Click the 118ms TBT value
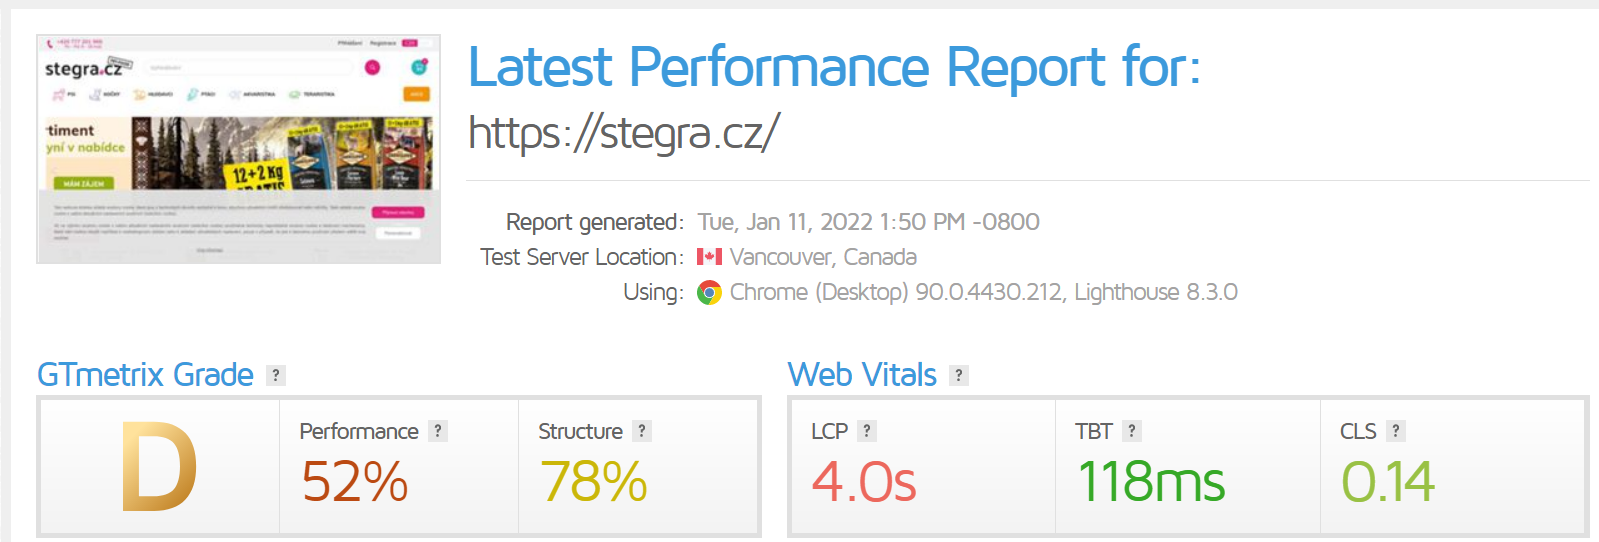Screen dimensions: 1599x542 coord(1151,481)
